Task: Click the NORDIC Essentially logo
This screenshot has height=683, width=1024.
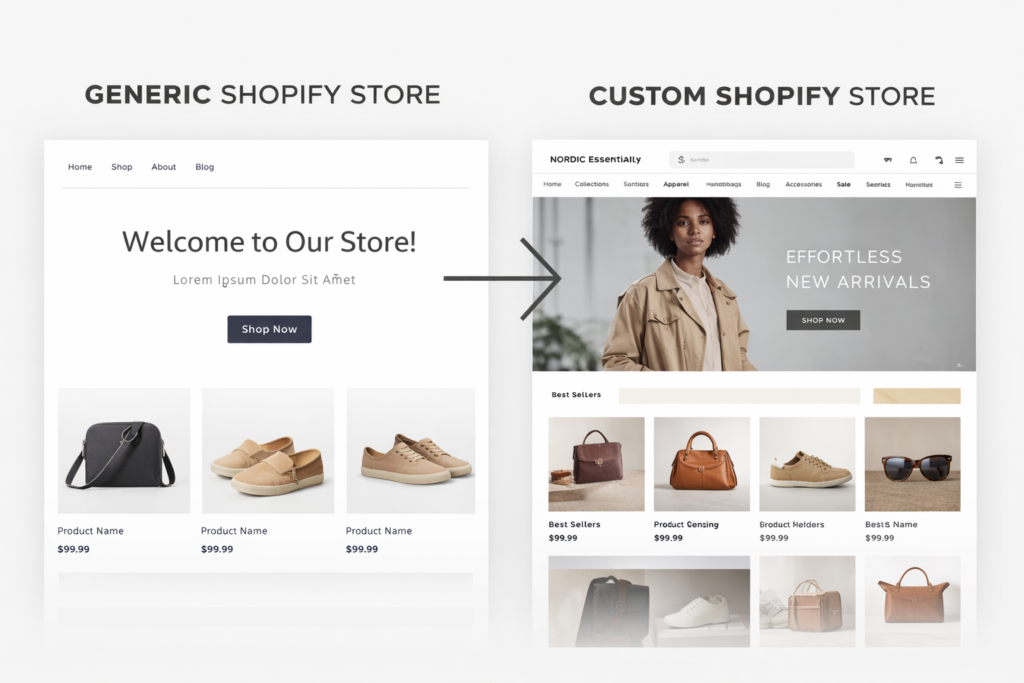Action: [595, 159]
